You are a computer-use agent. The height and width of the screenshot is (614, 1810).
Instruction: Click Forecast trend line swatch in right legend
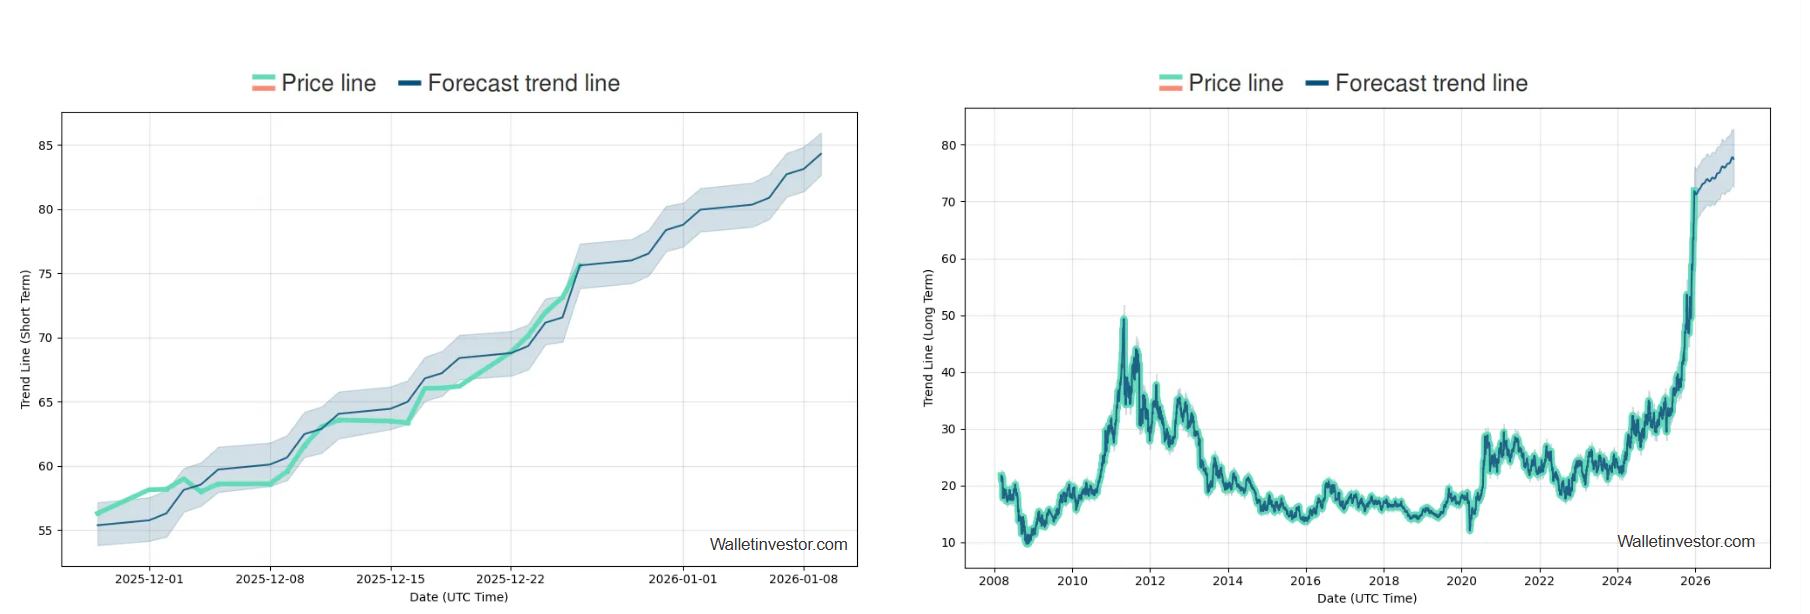point(1317,83)
